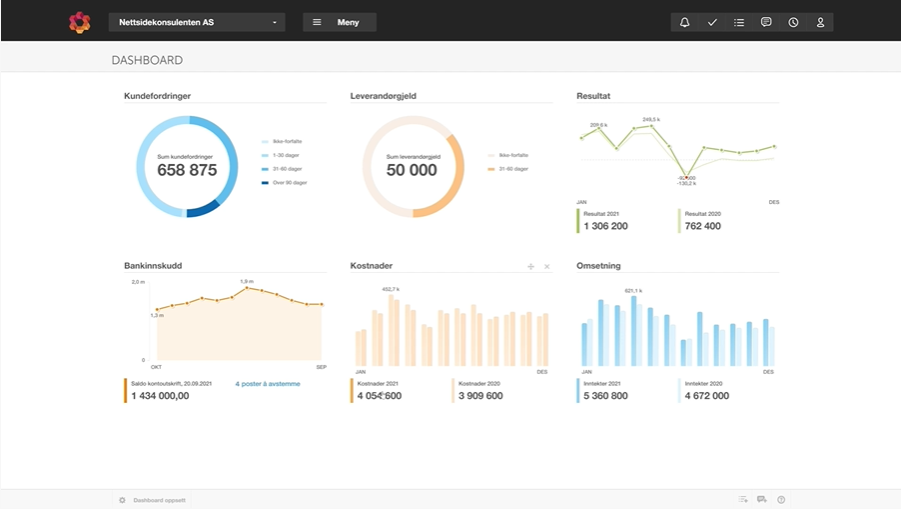Click Kostnader 2021 total value

pyautogui.click(x=379, y=396)
